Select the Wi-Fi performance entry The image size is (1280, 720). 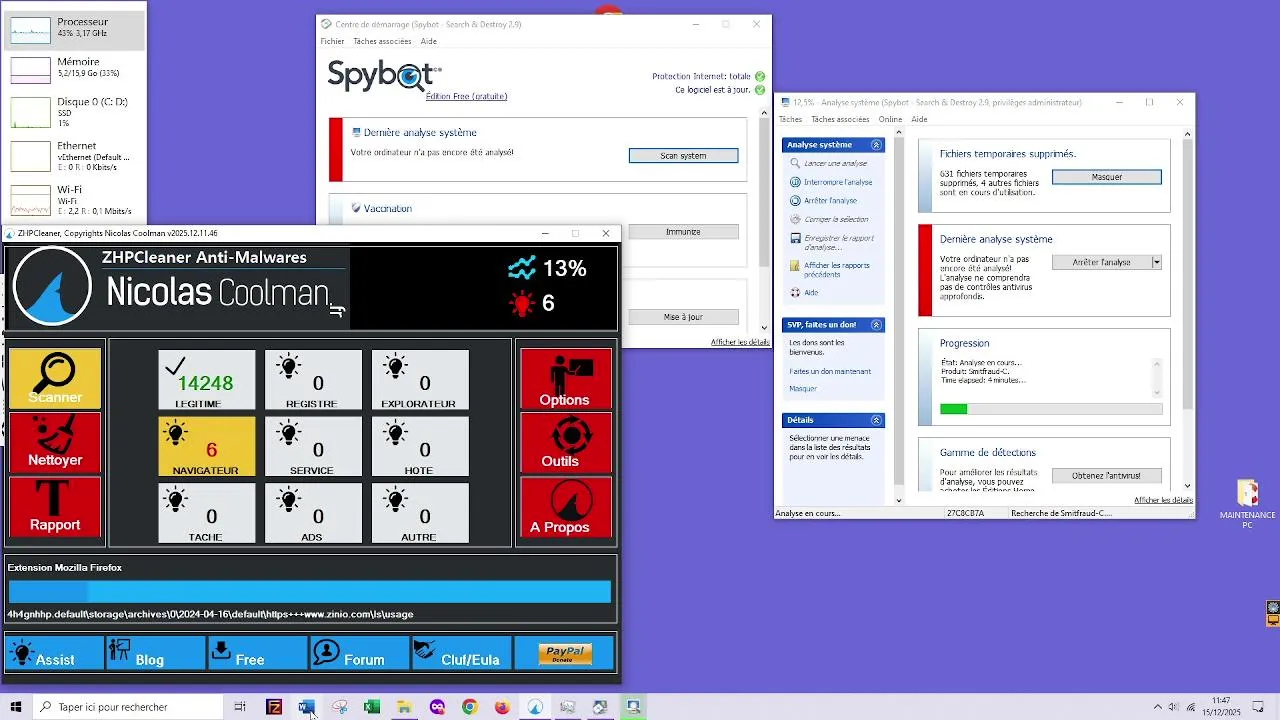pos(73,199)
